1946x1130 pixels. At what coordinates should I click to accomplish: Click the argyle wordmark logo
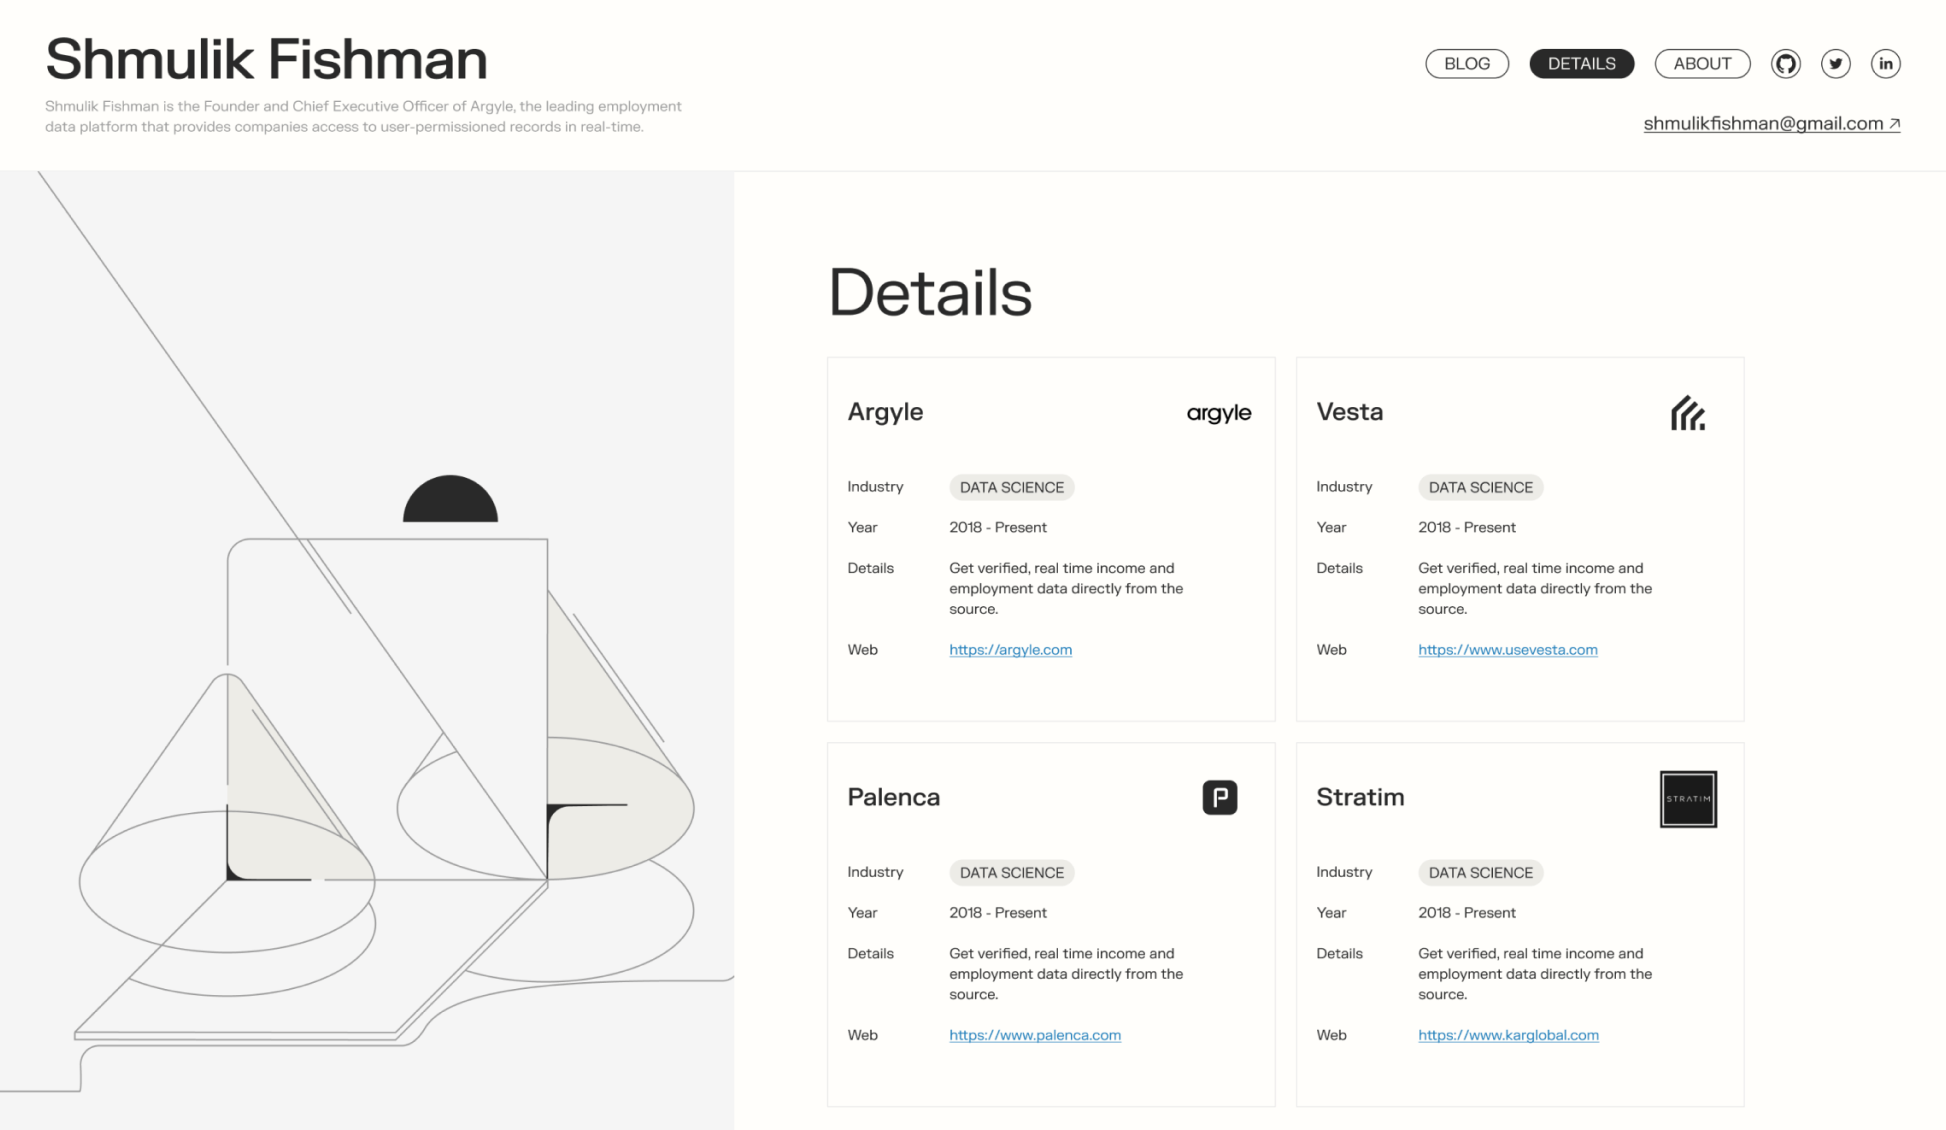click(1218, 413)
